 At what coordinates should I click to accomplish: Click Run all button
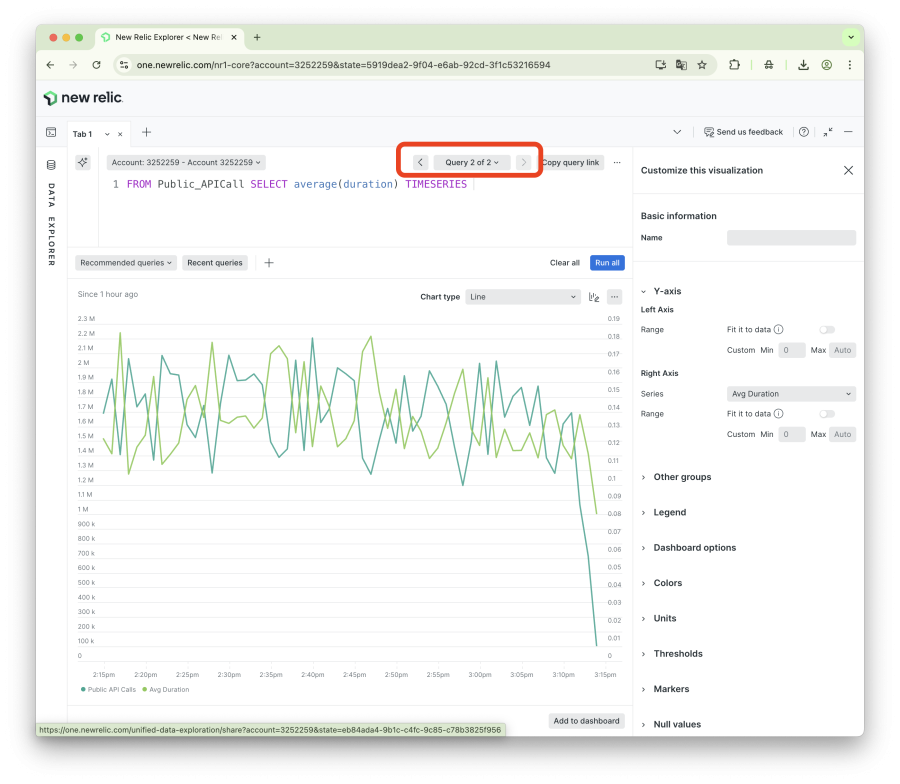(x=607, y=263)
